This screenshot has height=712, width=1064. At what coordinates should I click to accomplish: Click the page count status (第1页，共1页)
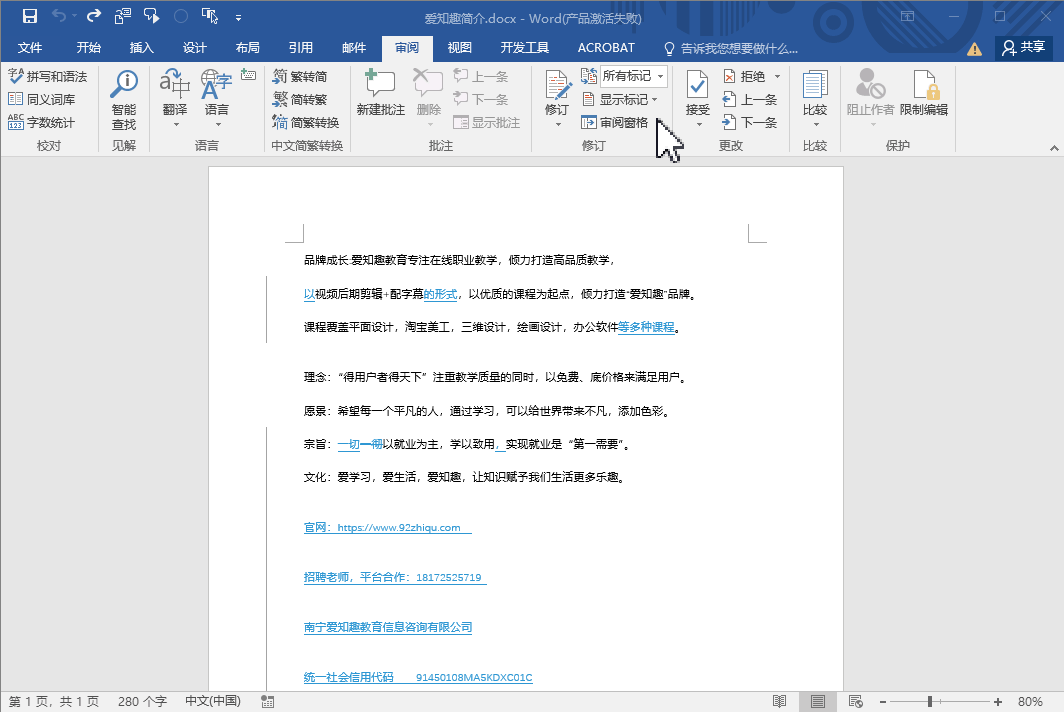(54, 701)
